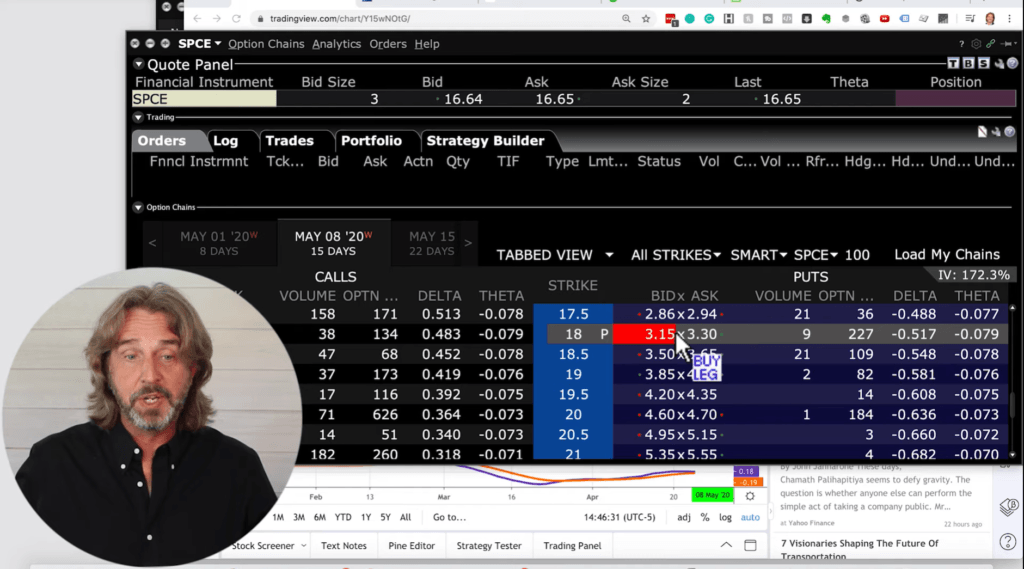Toggle percent scale on TradingView chart

[x=705, y=517]
